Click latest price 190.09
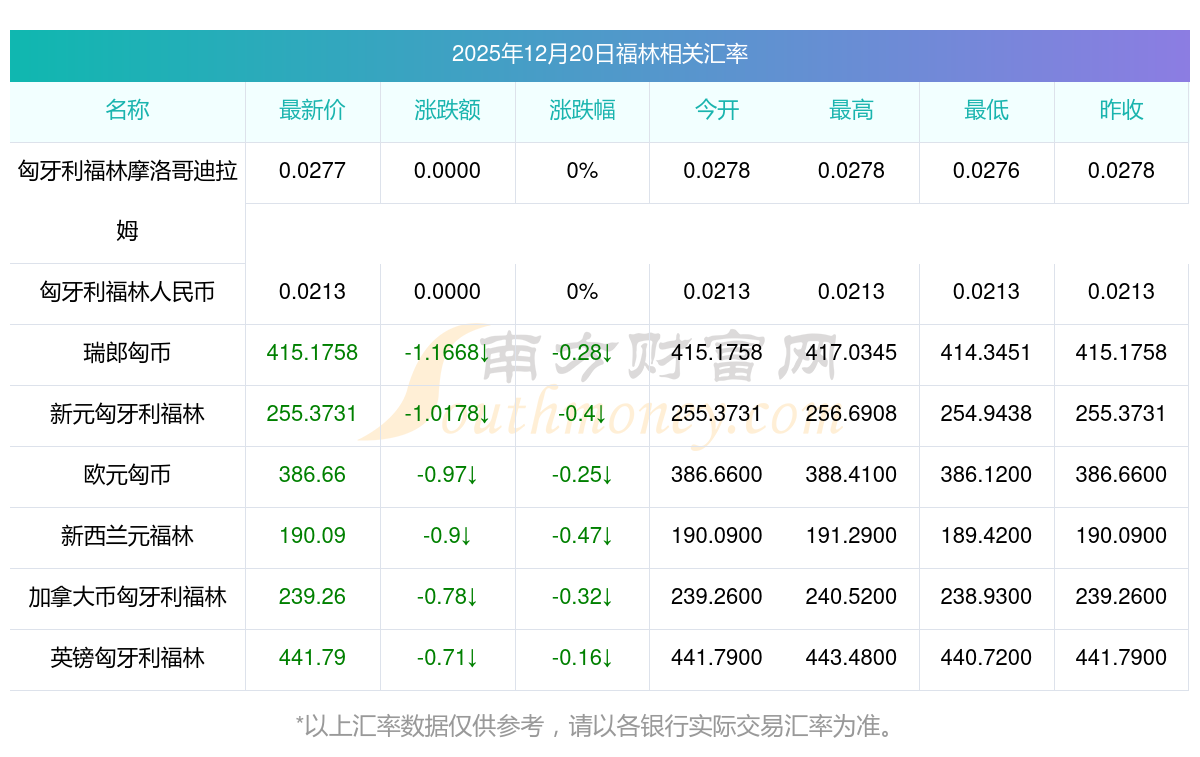The width and height of the screenshot is (1200, 757). 313,536
